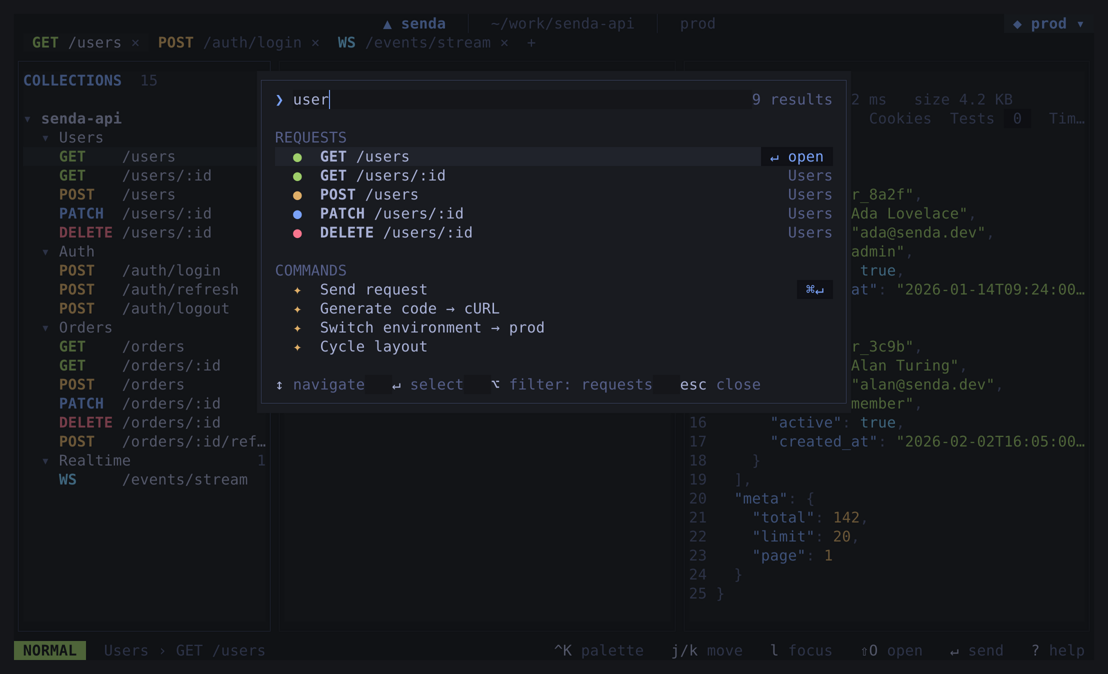The height and width of the screenshot is (674, 1108).
Task: Collapse the Realtime folder
Action: pos(45,461)
